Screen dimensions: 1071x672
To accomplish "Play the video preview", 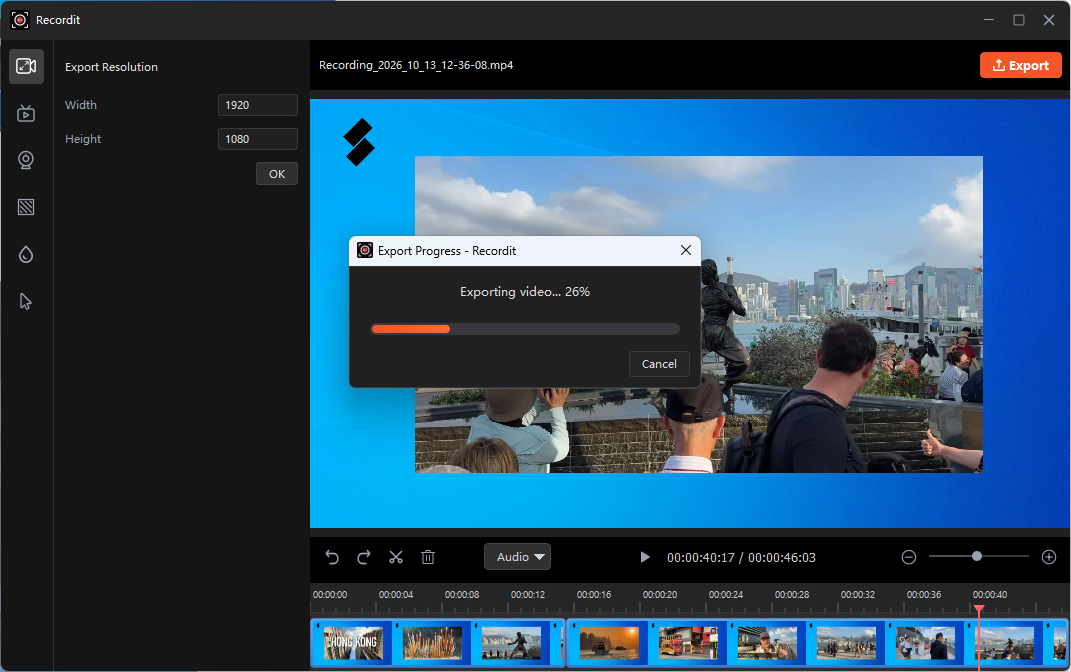I will point(645,557).
